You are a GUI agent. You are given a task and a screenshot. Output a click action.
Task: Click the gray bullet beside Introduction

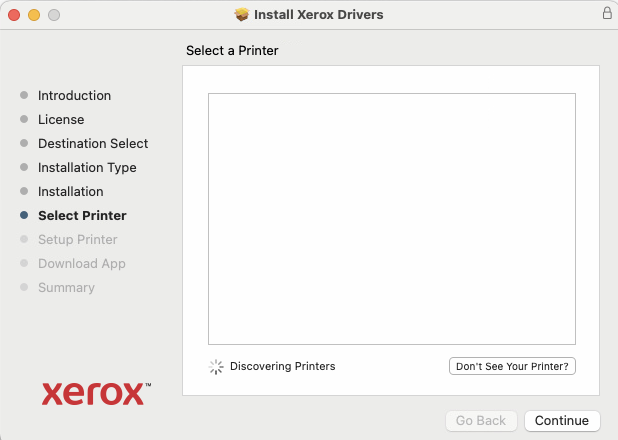click(x=24, y=95)
